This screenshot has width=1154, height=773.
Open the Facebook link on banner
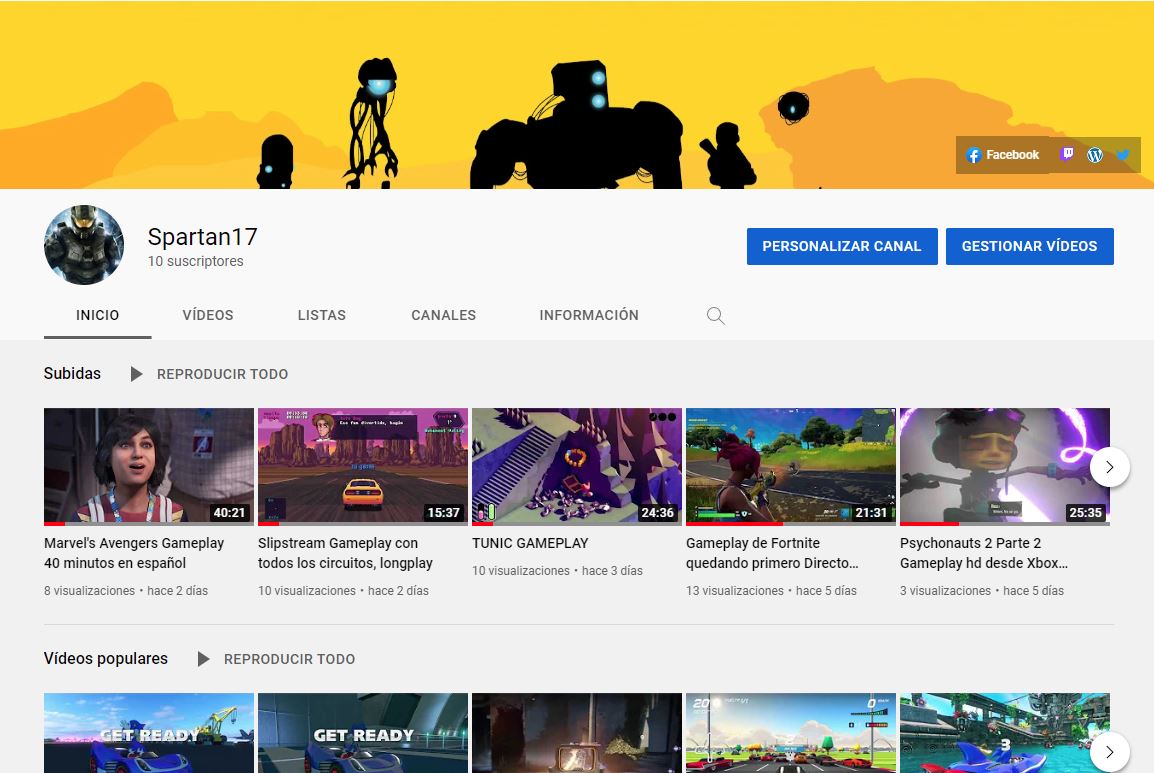point(1002,155)
